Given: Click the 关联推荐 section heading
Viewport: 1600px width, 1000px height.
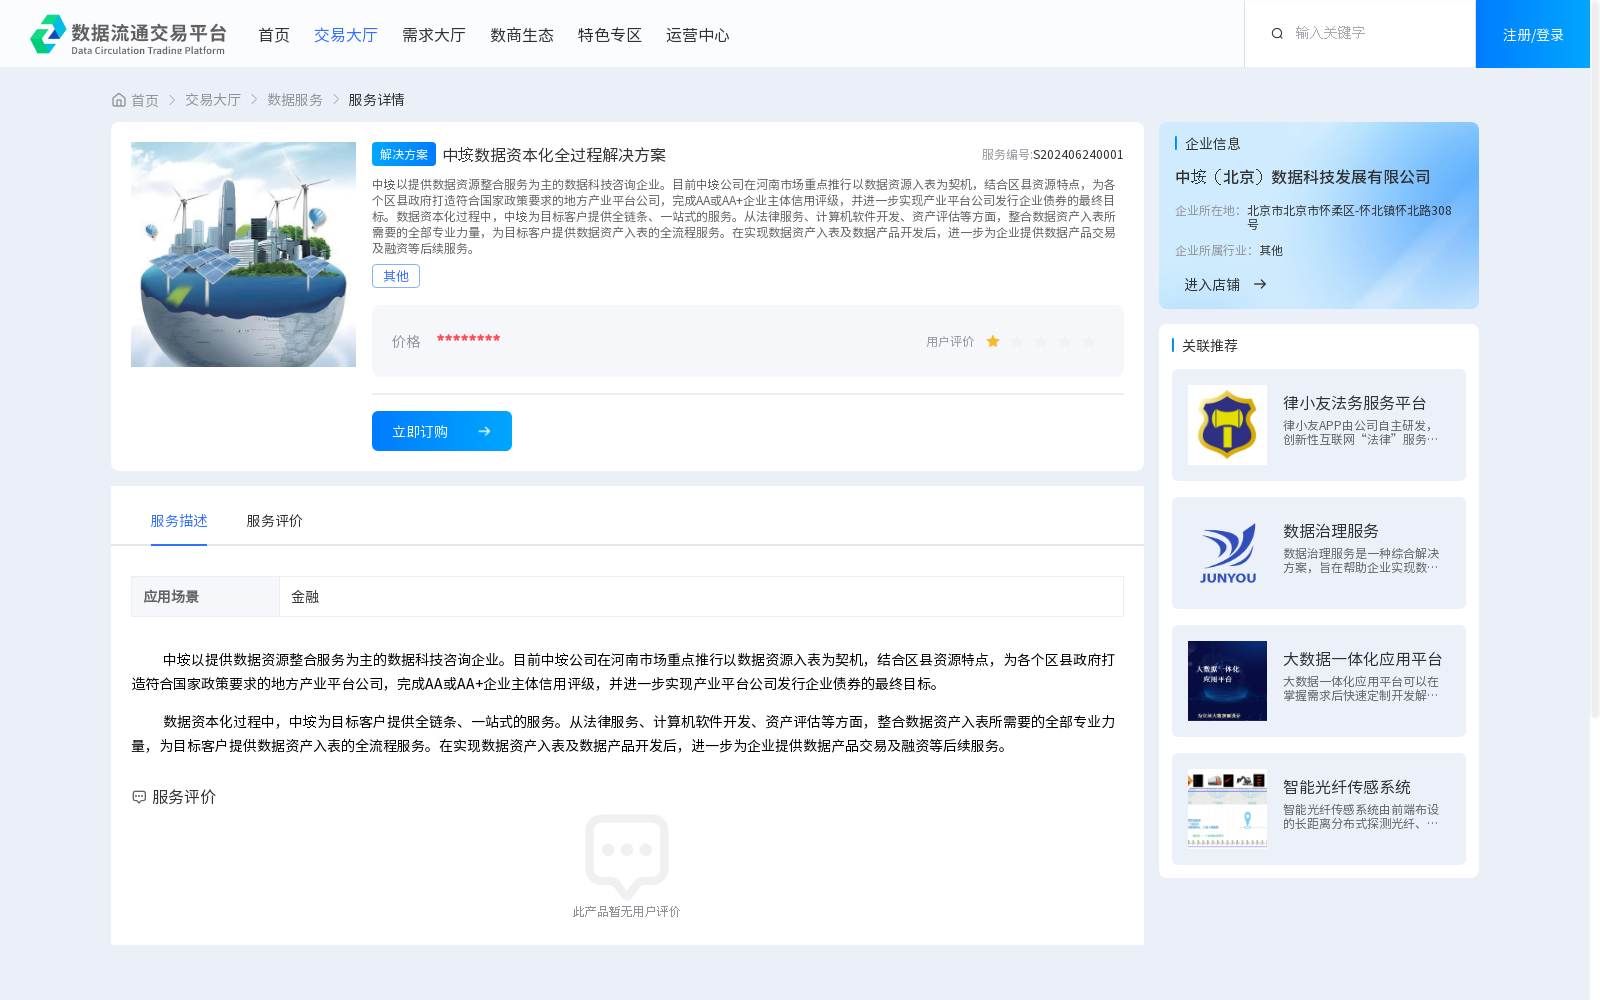Looking at the screenshot, I should [x=1210, y=345].
